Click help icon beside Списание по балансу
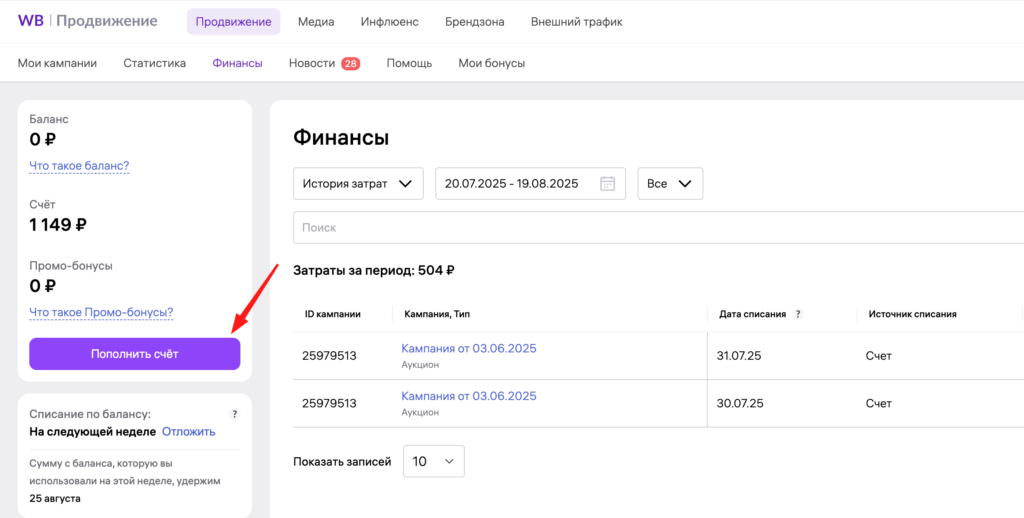Image resolution: width=1024 pixels, height=518 pixels. (235, 414)
